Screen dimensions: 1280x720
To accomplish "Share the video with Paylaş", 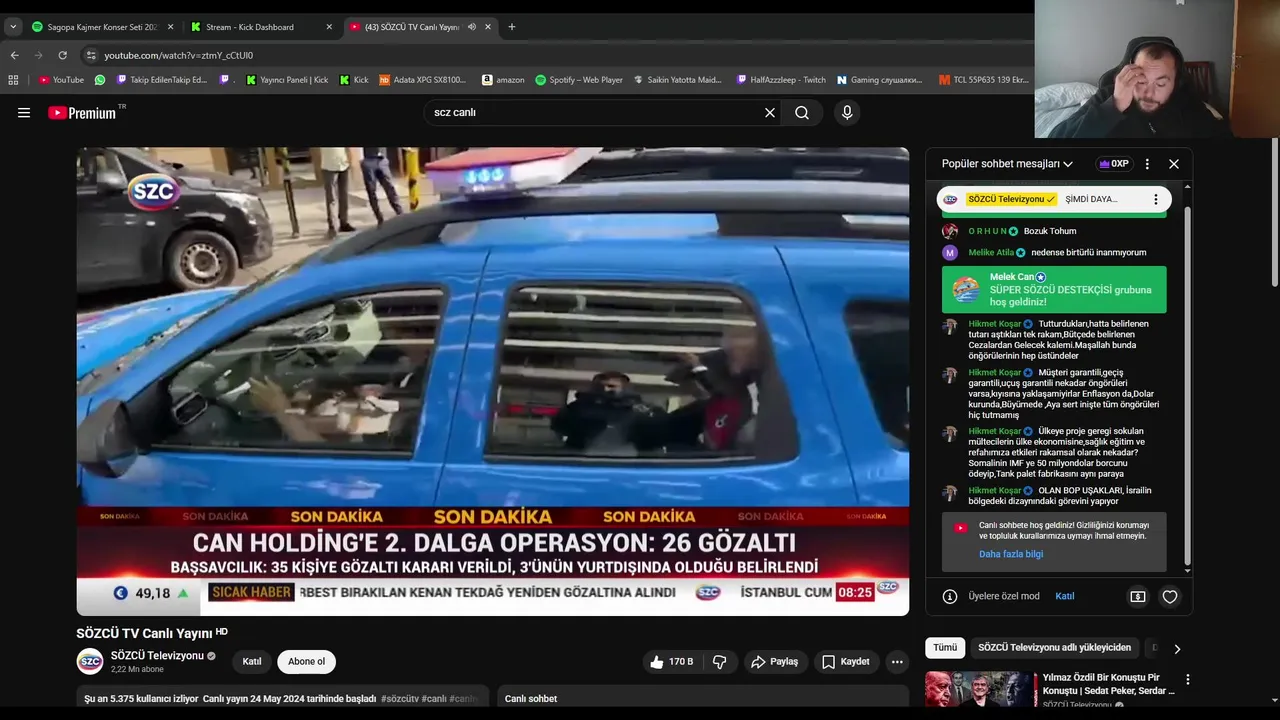I will click(775, 662).
